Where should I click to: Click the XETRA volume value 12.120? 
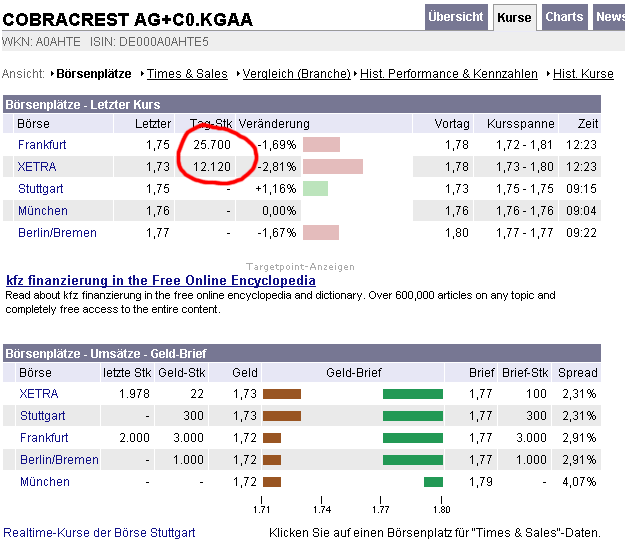pos(212,167)
